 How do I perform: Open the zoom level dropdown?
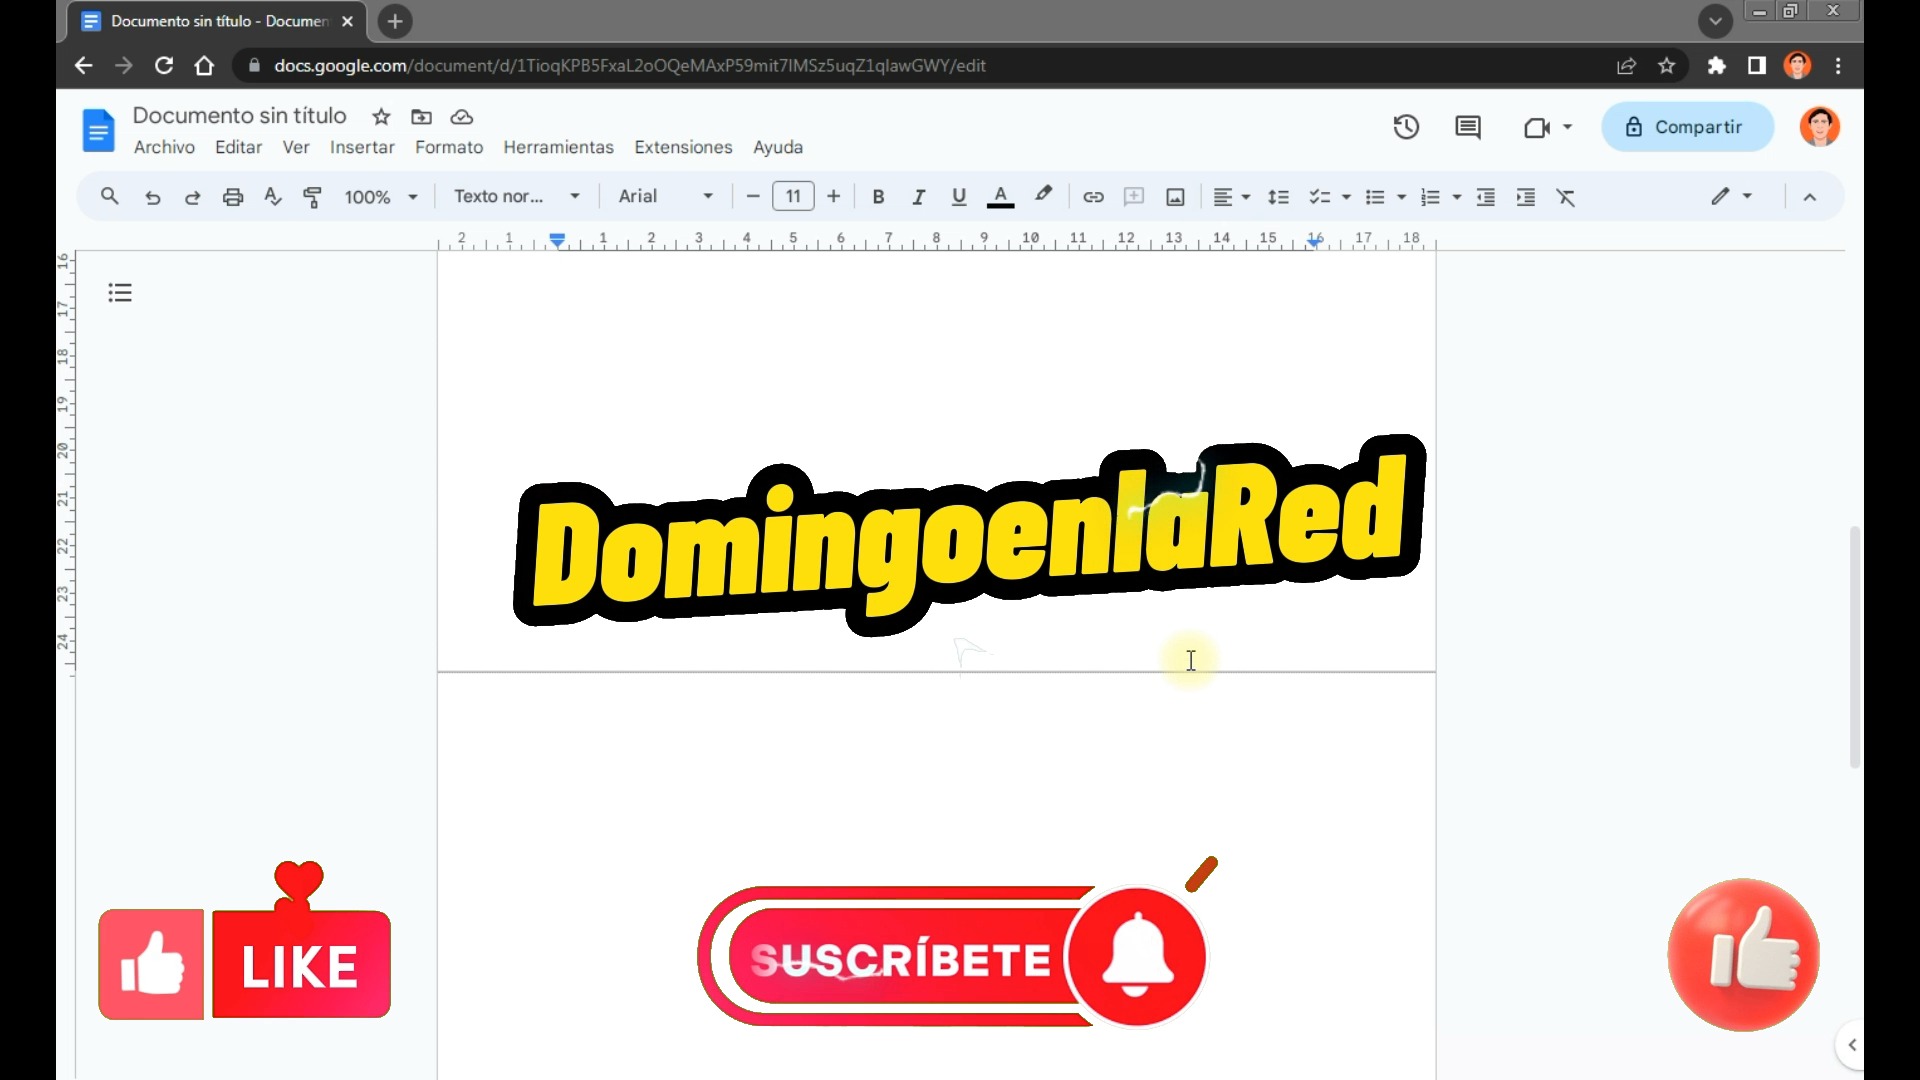point(381,197)
